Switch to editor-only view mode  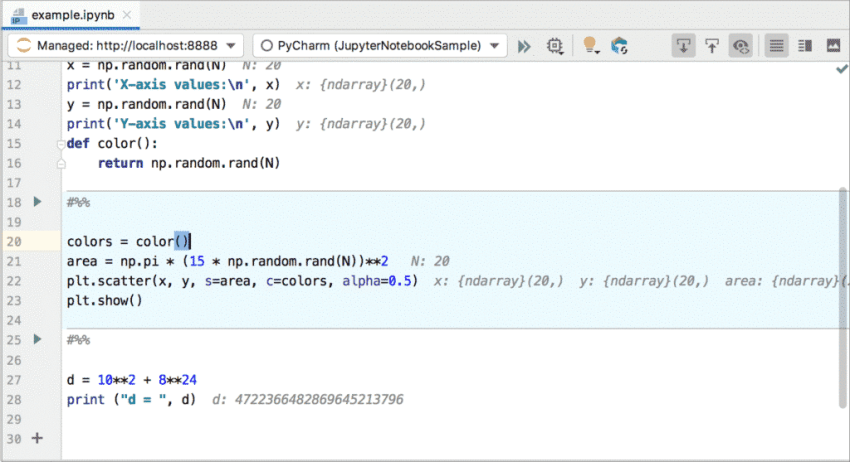[x=776, y=46]
